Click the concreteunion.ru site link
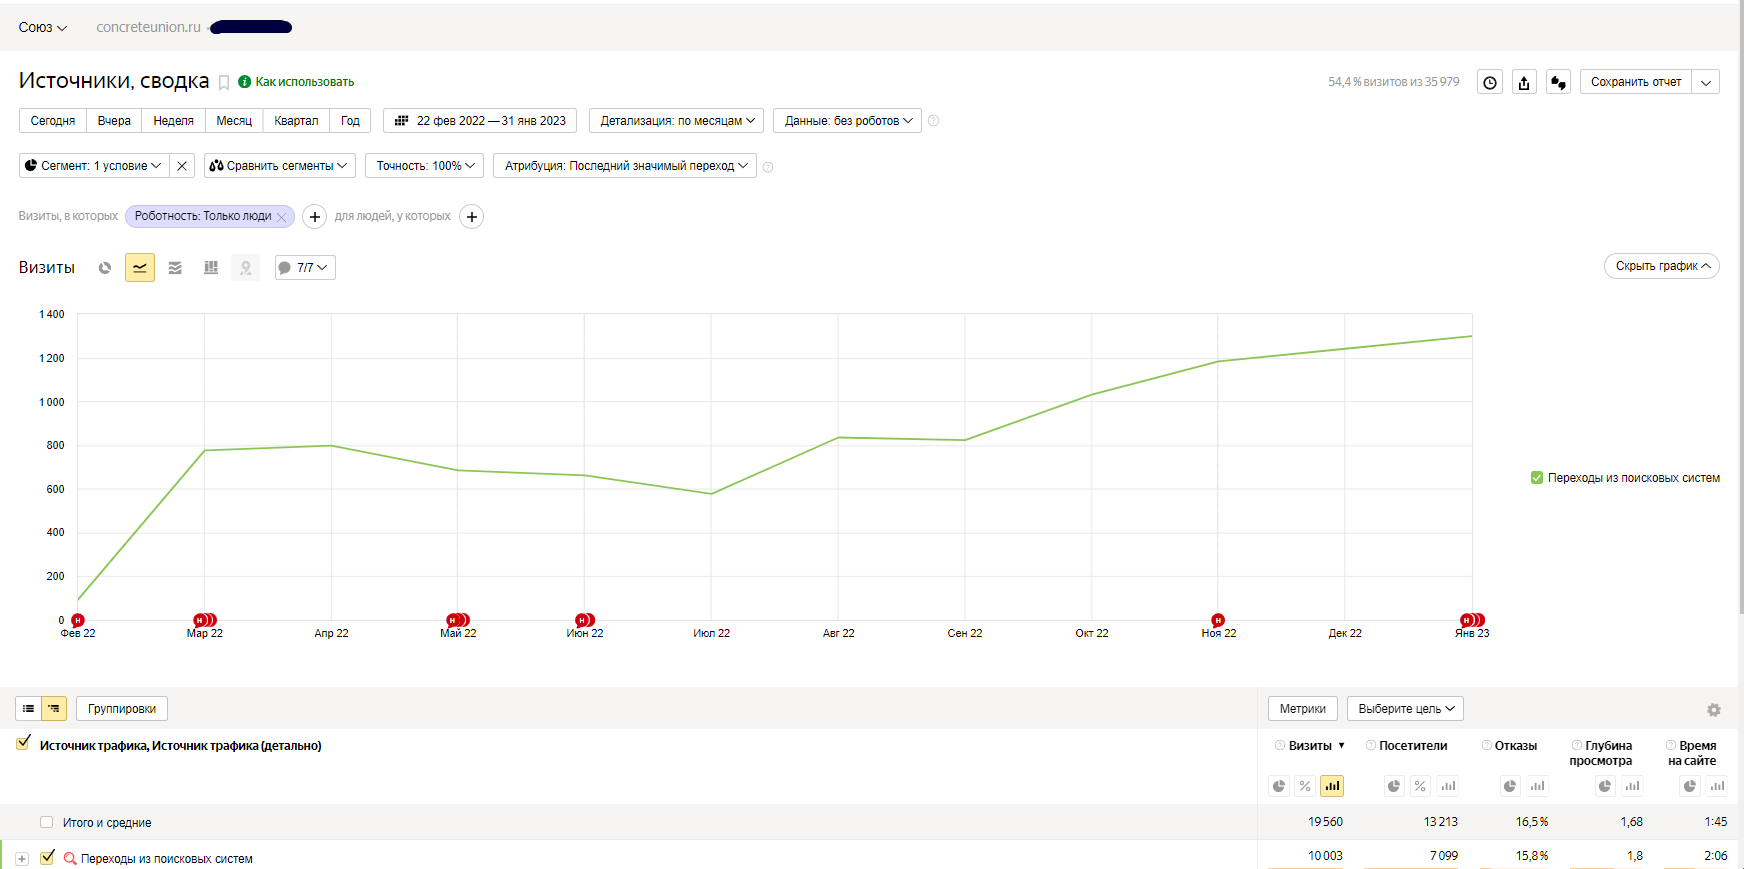Viewport: 1744px width, 869px height. (148, 27)
